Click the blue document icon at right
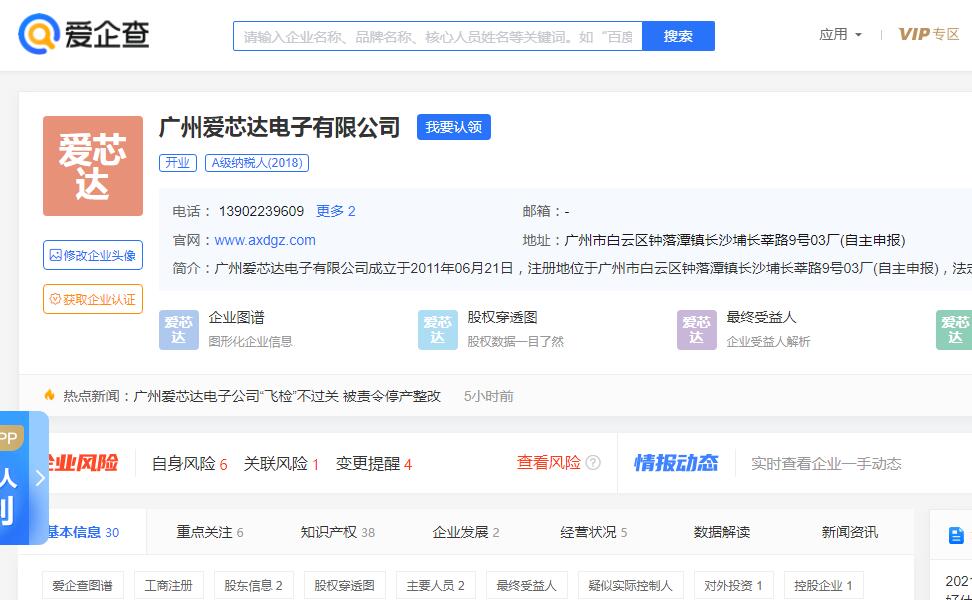The image size is (972, 600). point(956,536)
